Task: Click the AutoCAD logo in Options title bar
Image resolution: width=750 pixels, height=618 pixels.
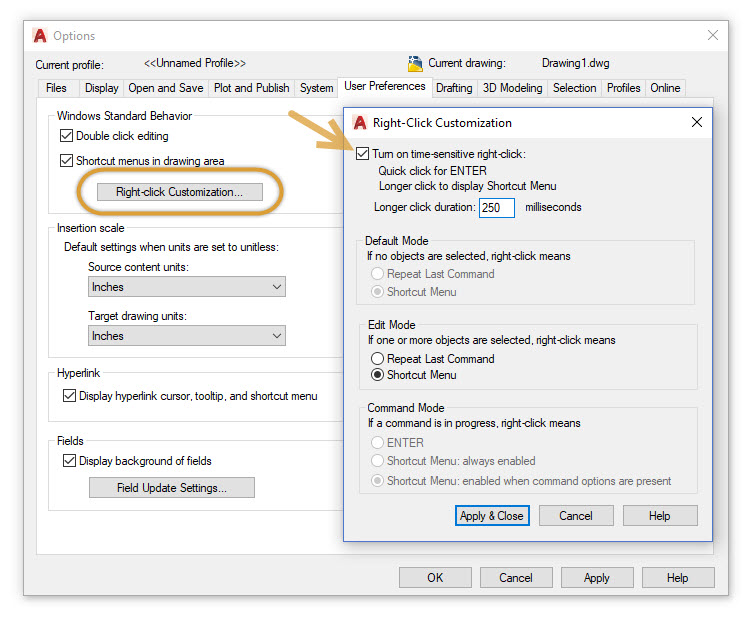Action: [x=40, y=36]
